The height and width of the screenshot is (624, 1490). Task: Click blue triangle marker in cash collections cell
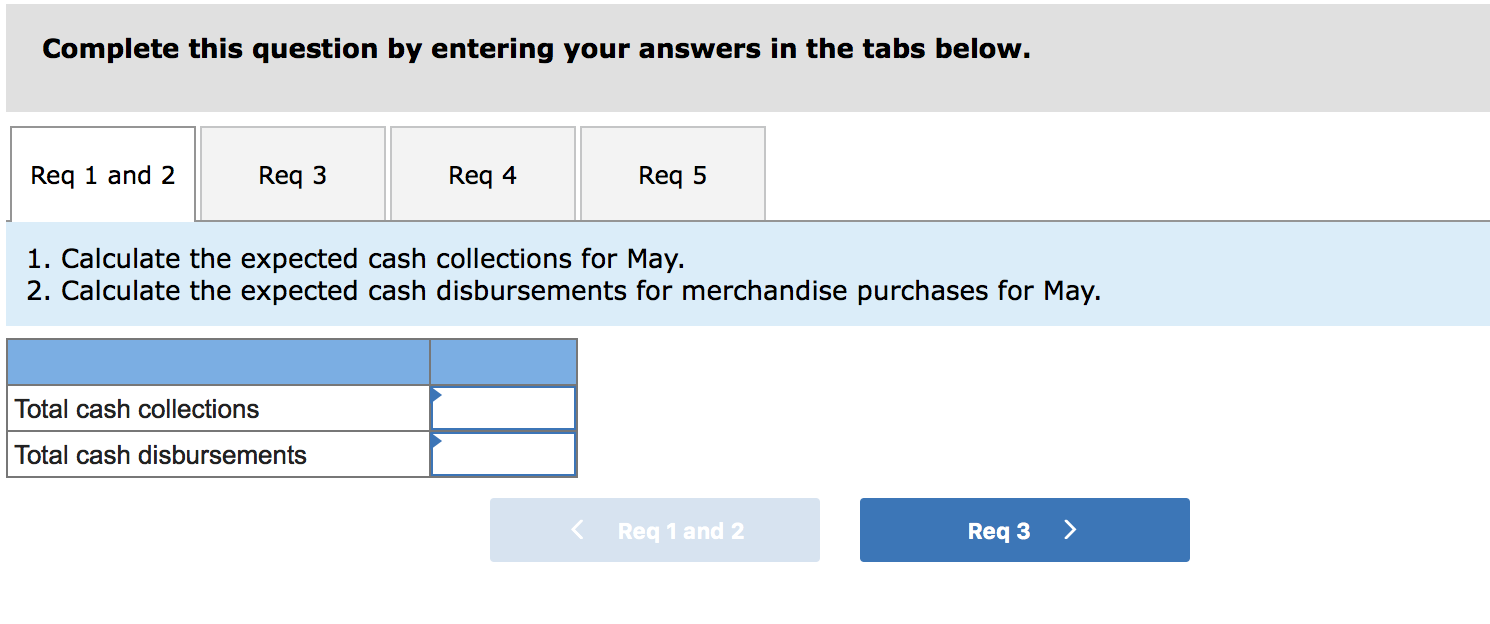[x=436, y=395]
